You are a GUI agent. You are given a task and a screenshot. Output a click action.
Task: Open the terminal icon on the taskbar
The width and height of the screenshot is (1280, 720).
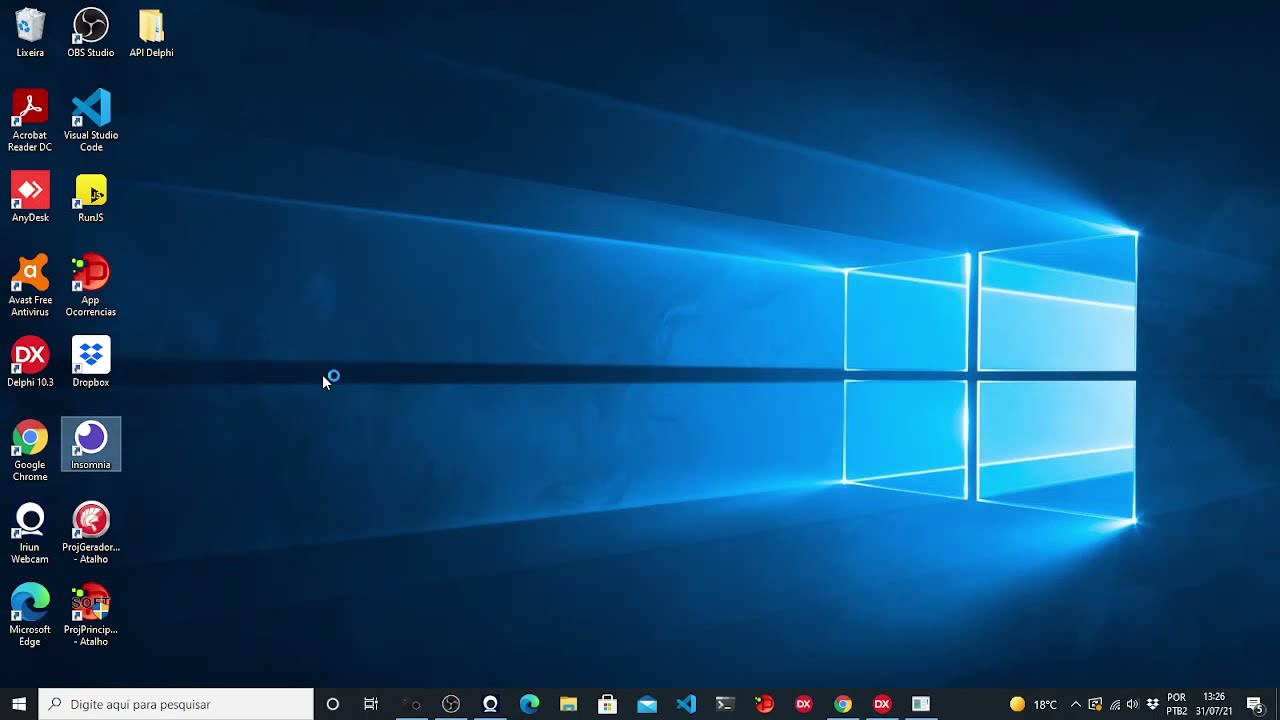[725, 704]
